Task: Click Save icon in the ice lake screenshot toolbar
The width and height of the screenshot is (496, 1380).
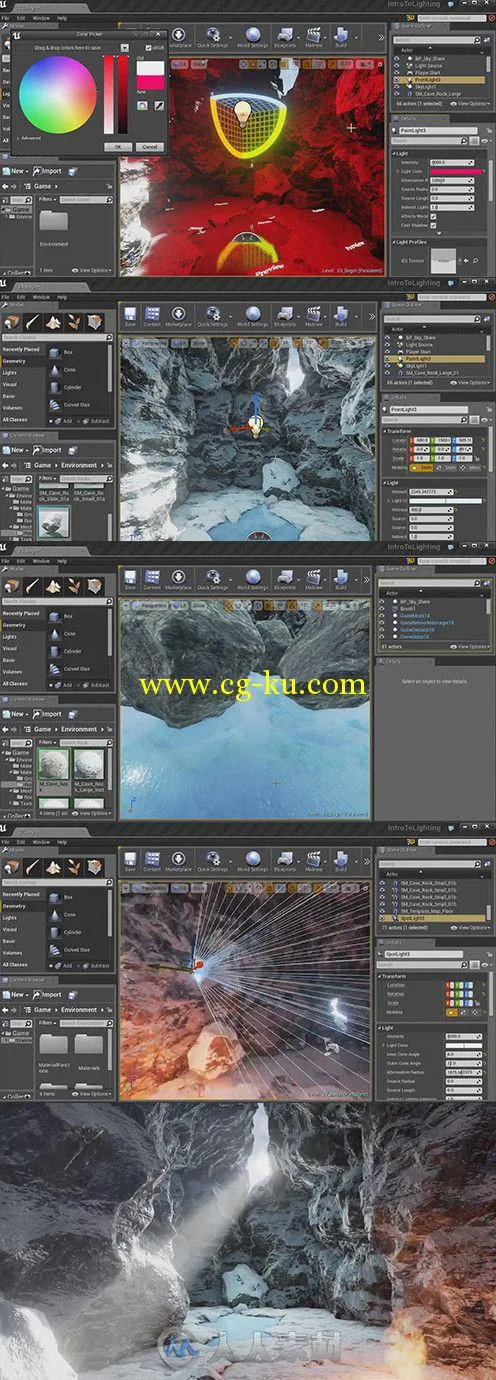Action: point(130,580)
